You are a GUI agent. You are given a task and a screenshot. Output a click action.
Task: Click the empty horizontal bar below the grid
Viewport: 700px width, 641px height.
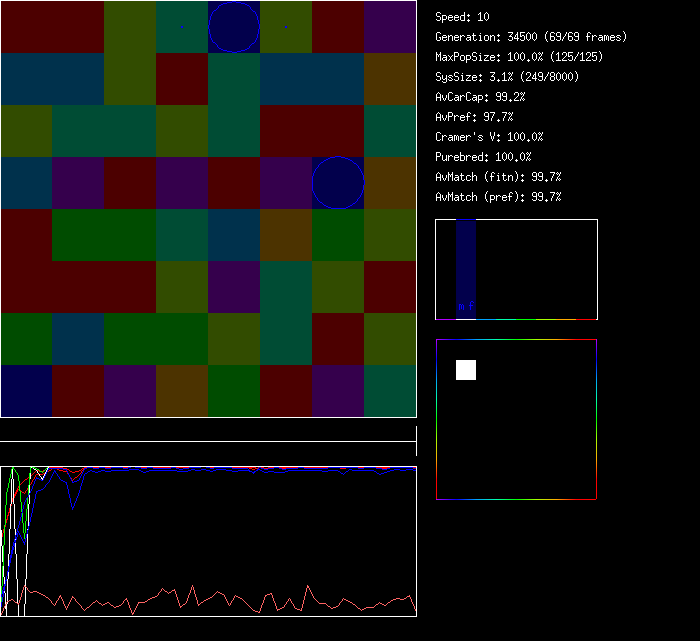point(208,431)
